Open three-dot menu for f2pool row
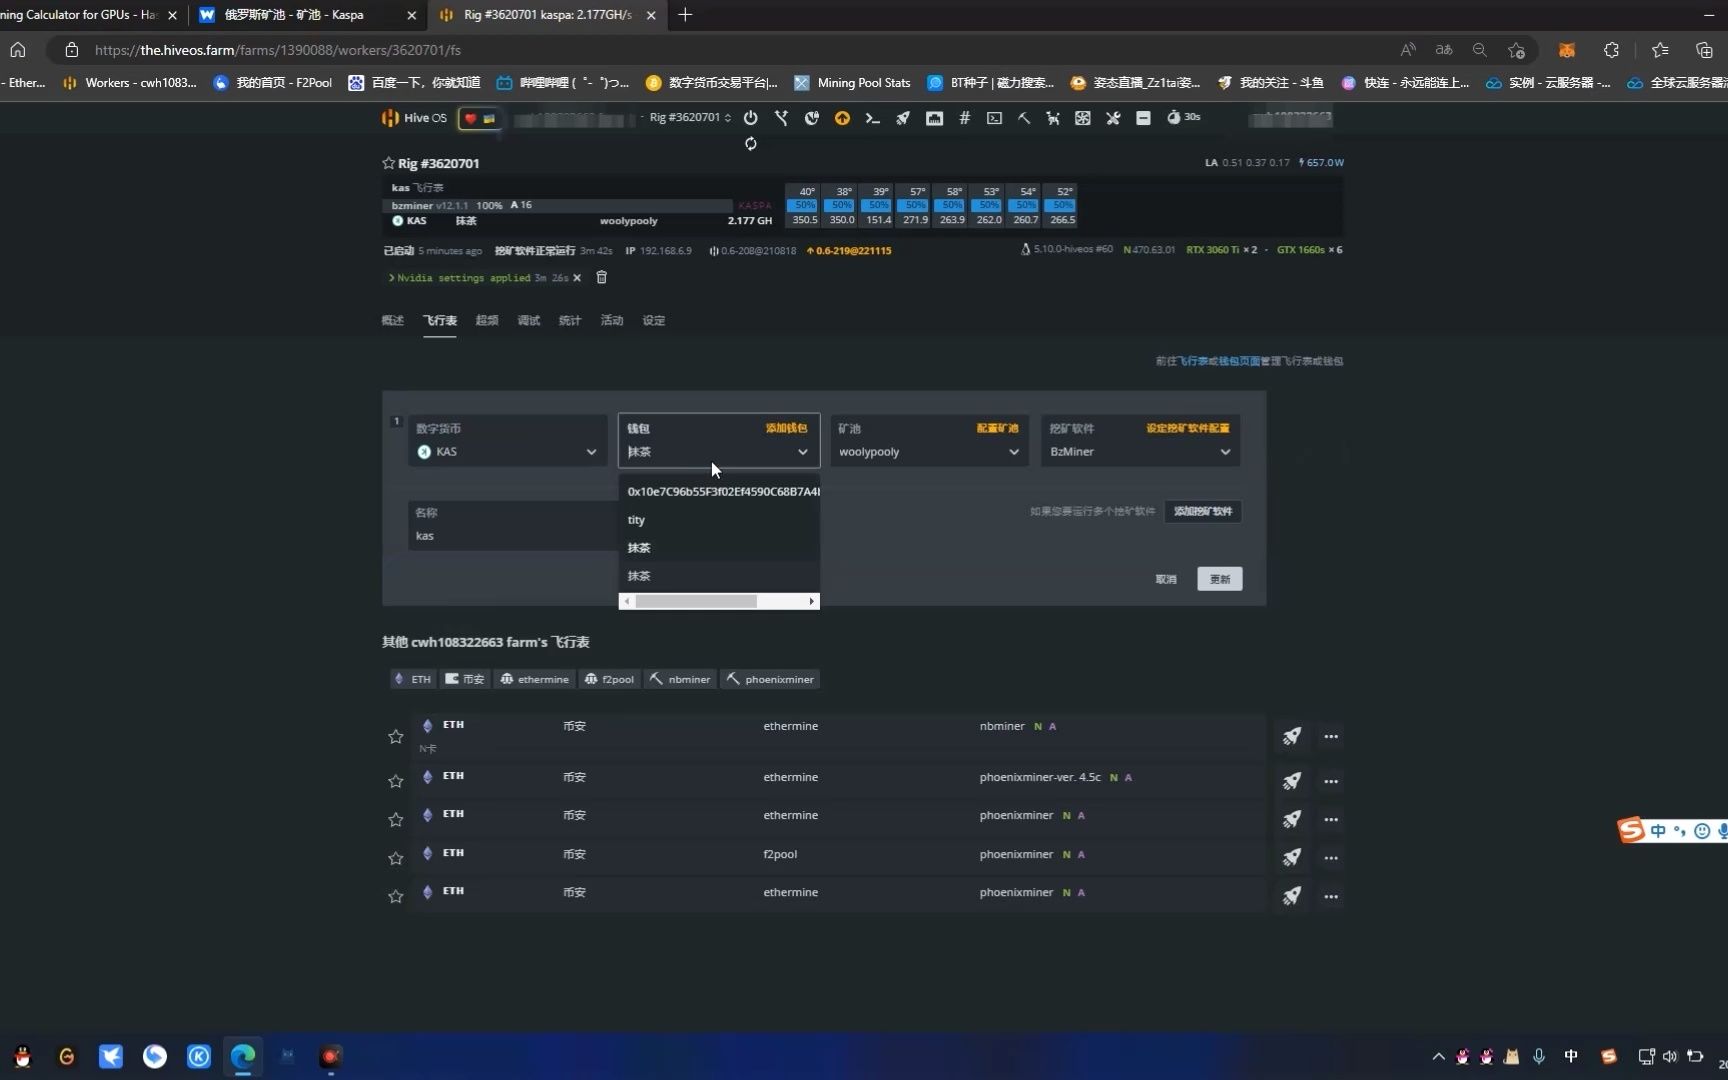 (x=1330, y=858)
